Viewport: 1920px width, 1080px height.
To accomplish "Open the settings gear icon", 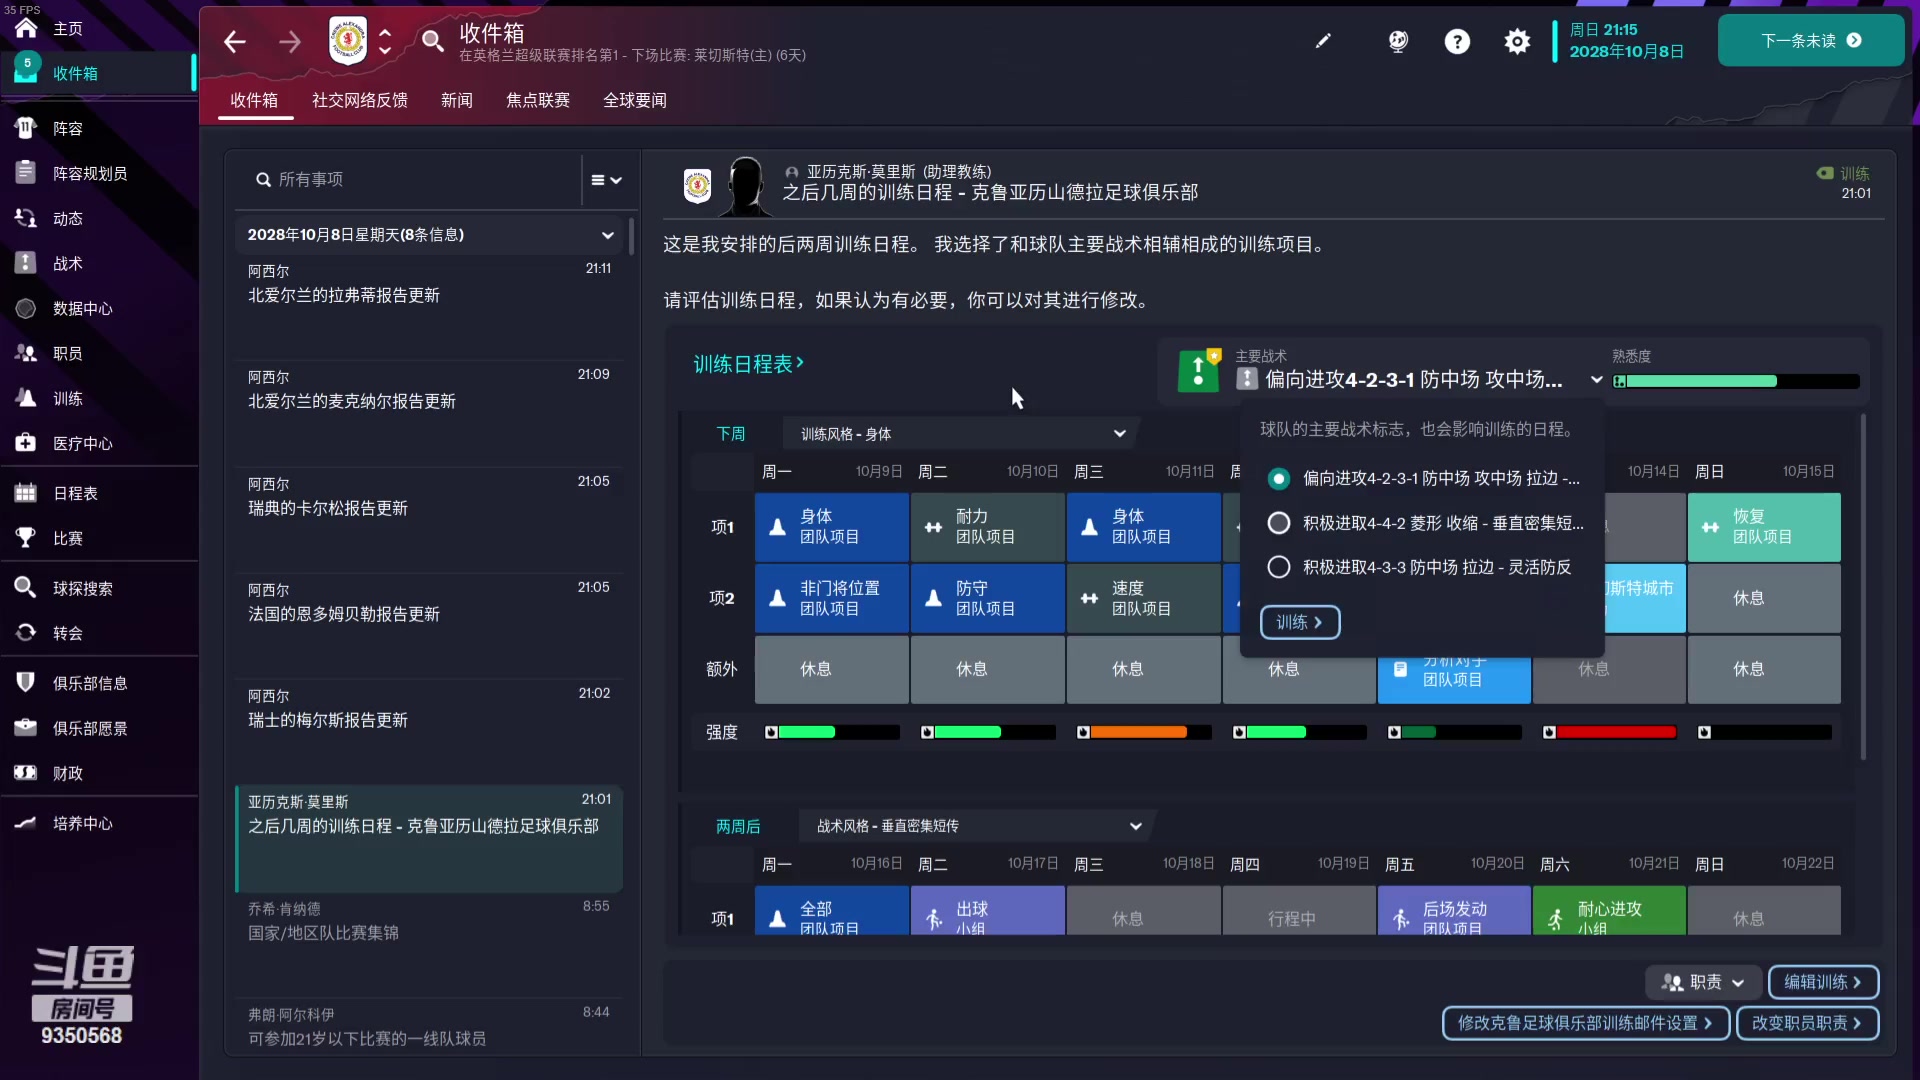I will pyautogui.click(x=1517, y=41).
